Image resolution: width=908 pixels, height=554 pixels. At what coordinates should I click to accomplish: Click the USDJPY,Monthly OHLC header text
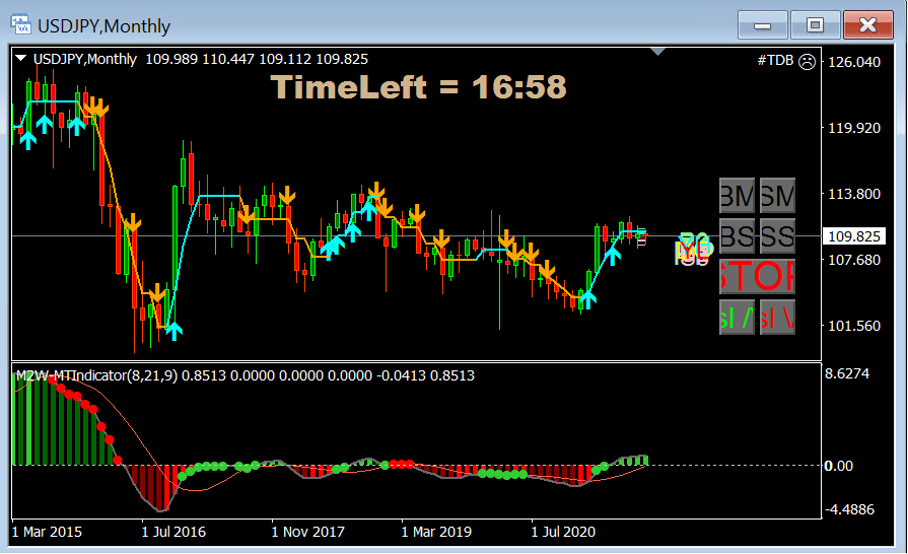(200, 59)
